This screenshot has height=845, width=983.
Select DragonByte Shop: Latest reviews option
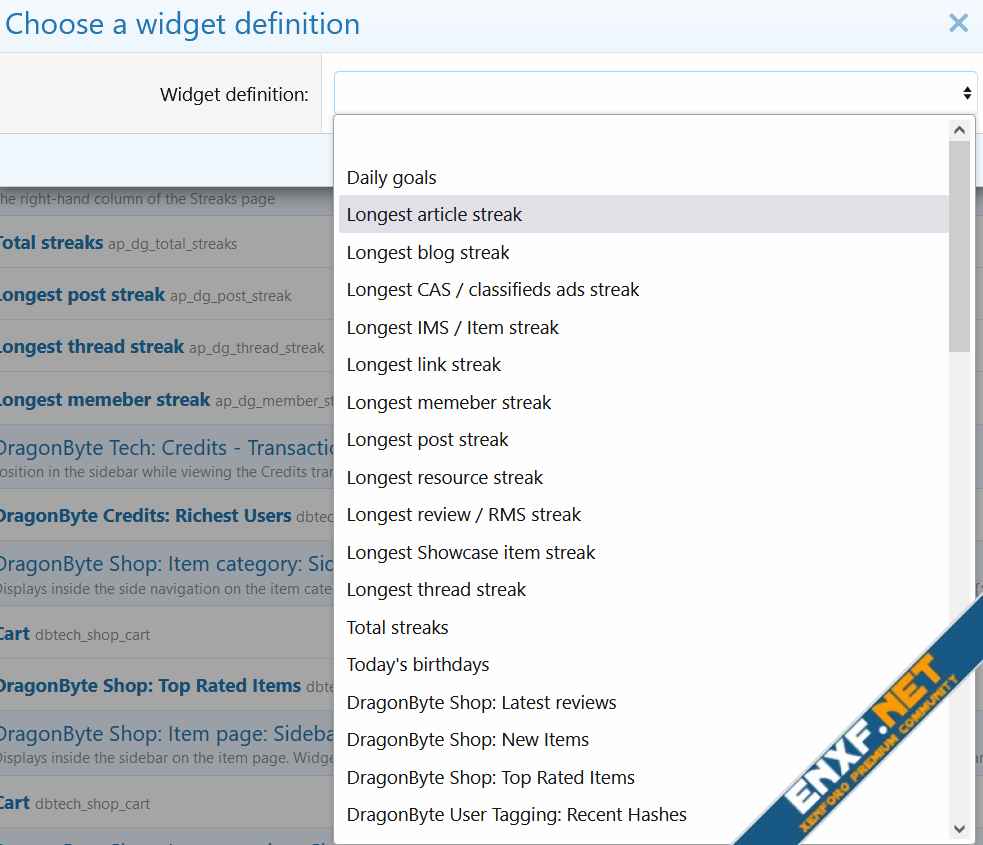482,703
